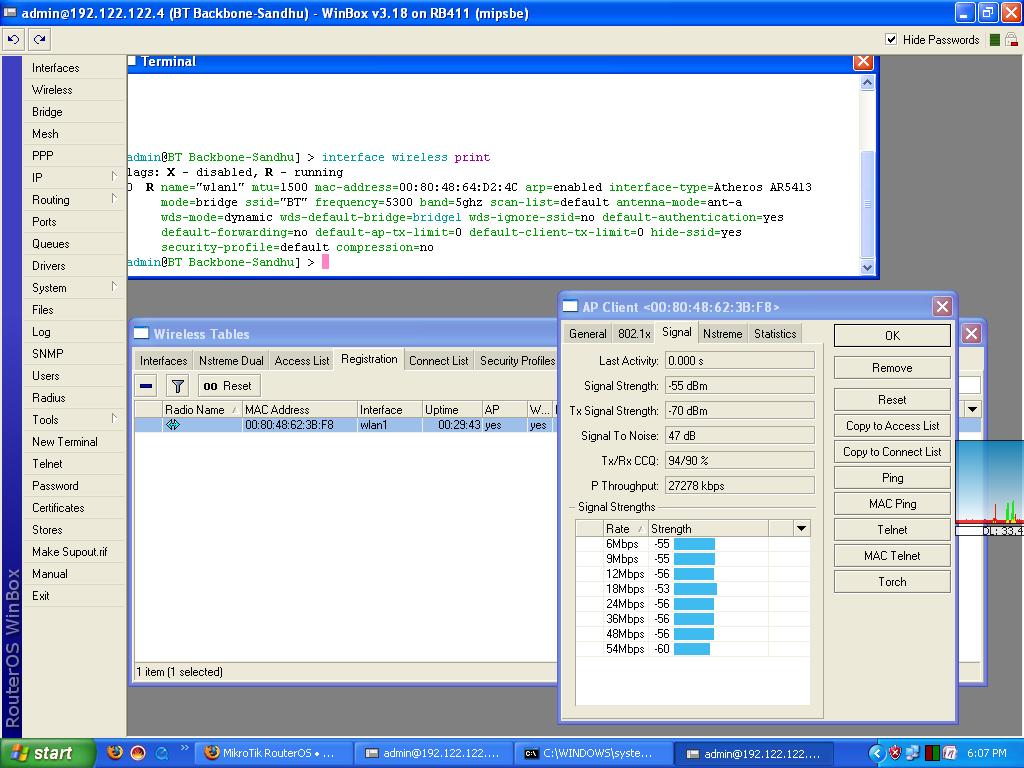
Task: Open the 802.1x tab in AP Client dialog
Action: [x=634, y=334]
